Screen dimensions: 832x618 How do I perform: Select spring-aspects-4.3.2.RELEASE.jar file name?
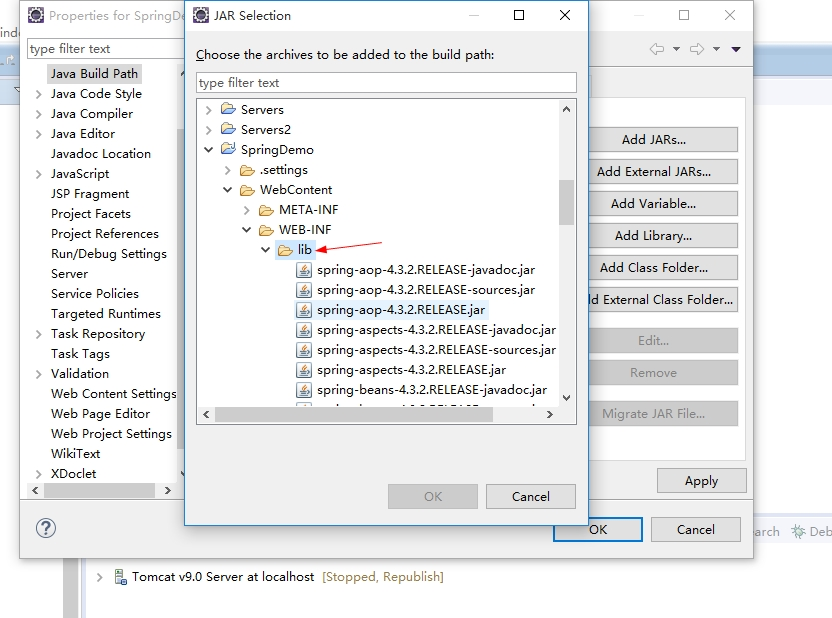click(411, 370)
